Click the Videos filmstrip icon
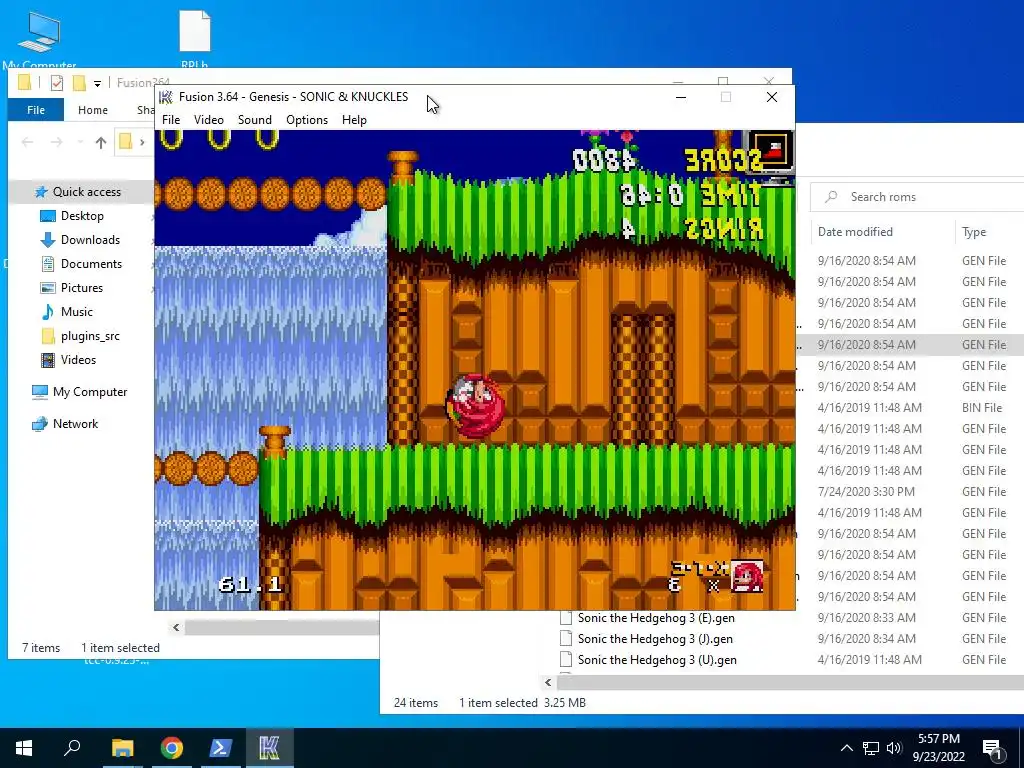 point(48,360)
